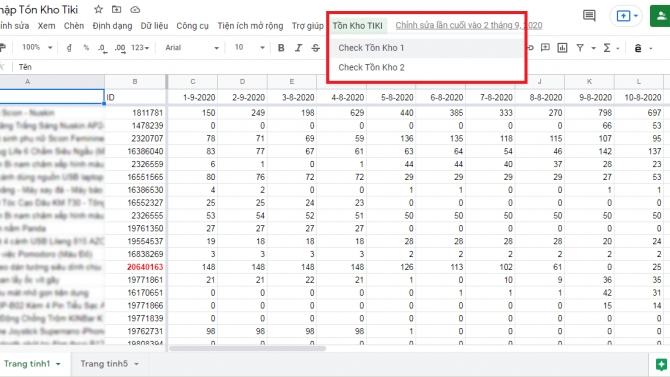Screen dimensions: 670x377
Task: Select cell with value 798
Action: pyautogui.click(x=589, y=113)
